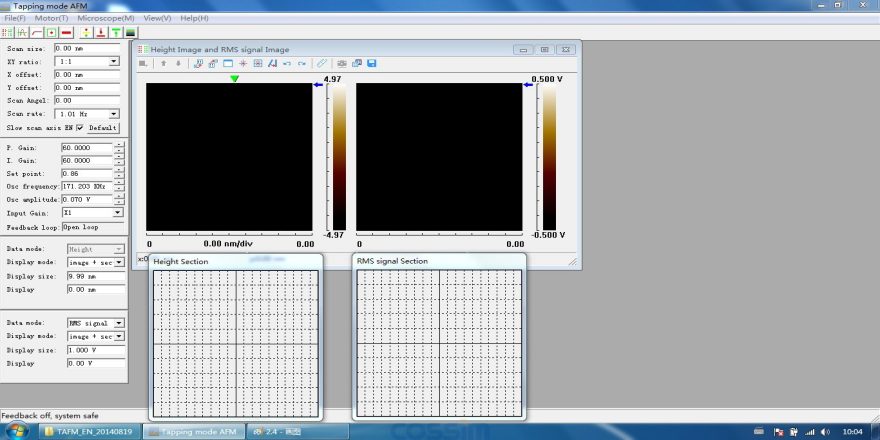
Task: Click the undo arrow icon in image toolbar
Action: [287, 64]
